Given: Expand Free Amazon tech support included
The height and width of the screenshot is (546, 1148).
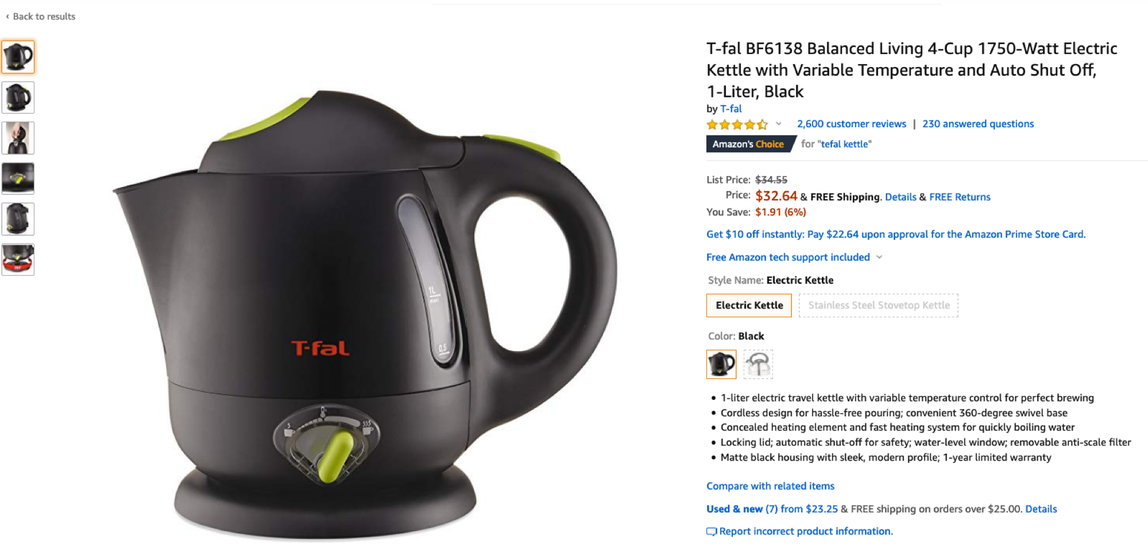Looking at the screenshot, I should 794,257.
